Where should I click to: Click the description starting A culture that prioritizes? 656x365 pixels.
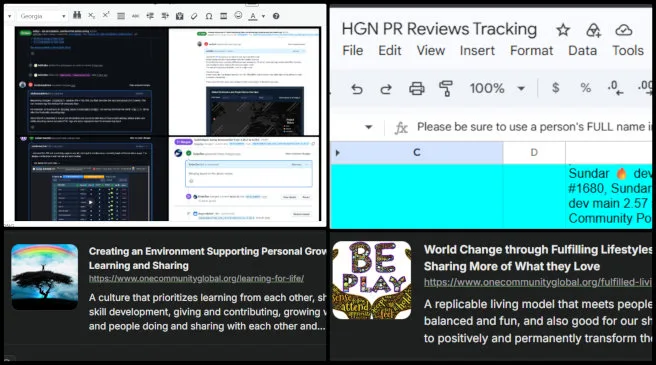(x=208, y=312)
